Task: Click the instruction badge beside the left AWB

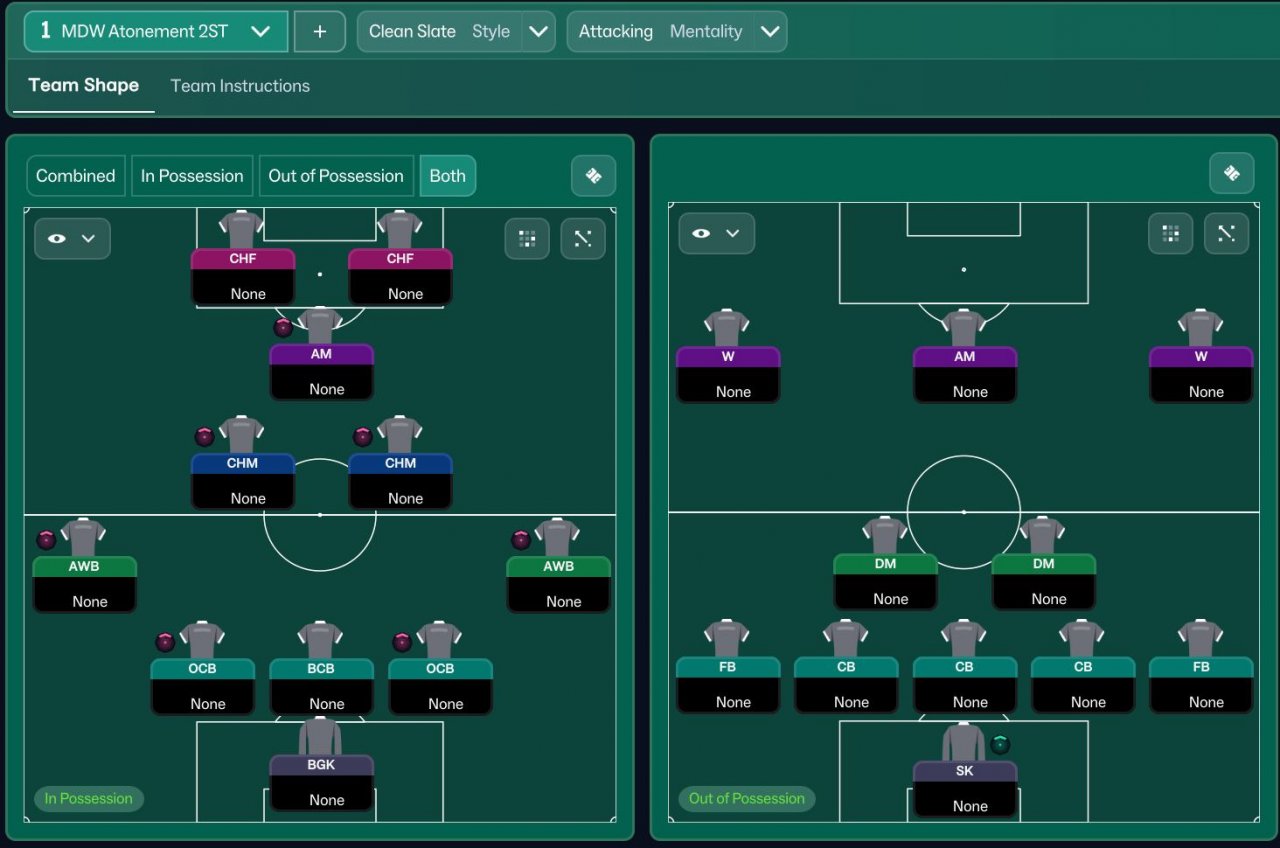Action: (46, 540)
